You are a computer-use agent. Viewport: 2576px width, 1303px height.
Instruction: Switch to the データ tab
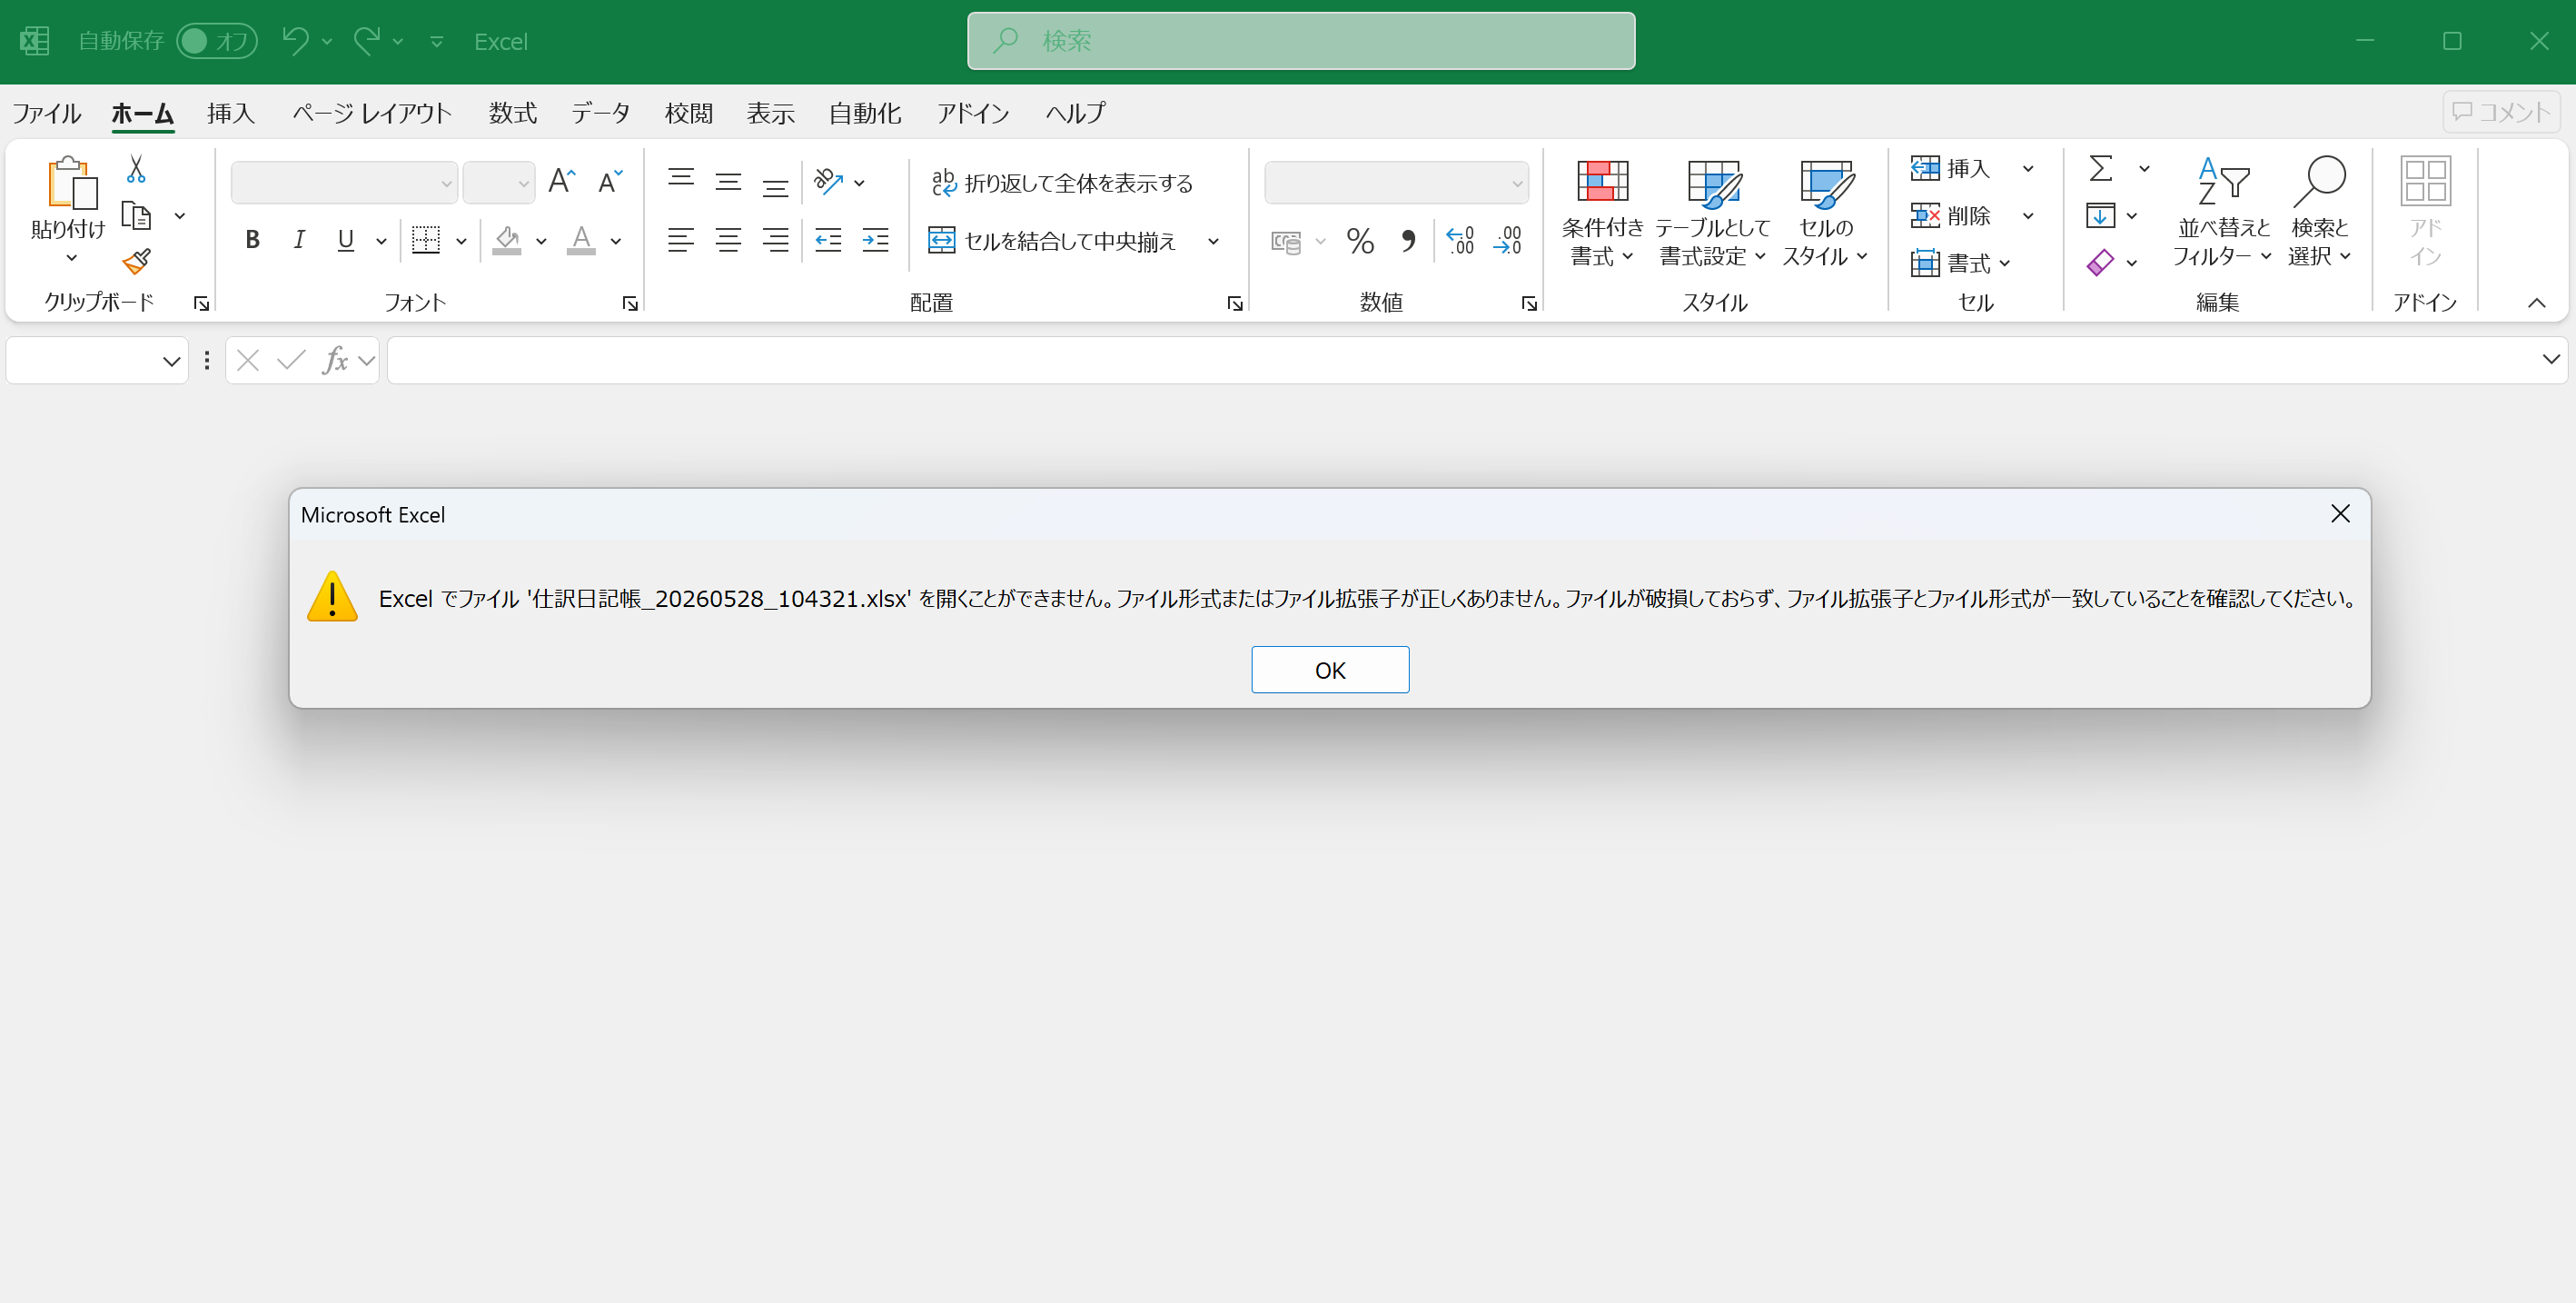point(600,113)
